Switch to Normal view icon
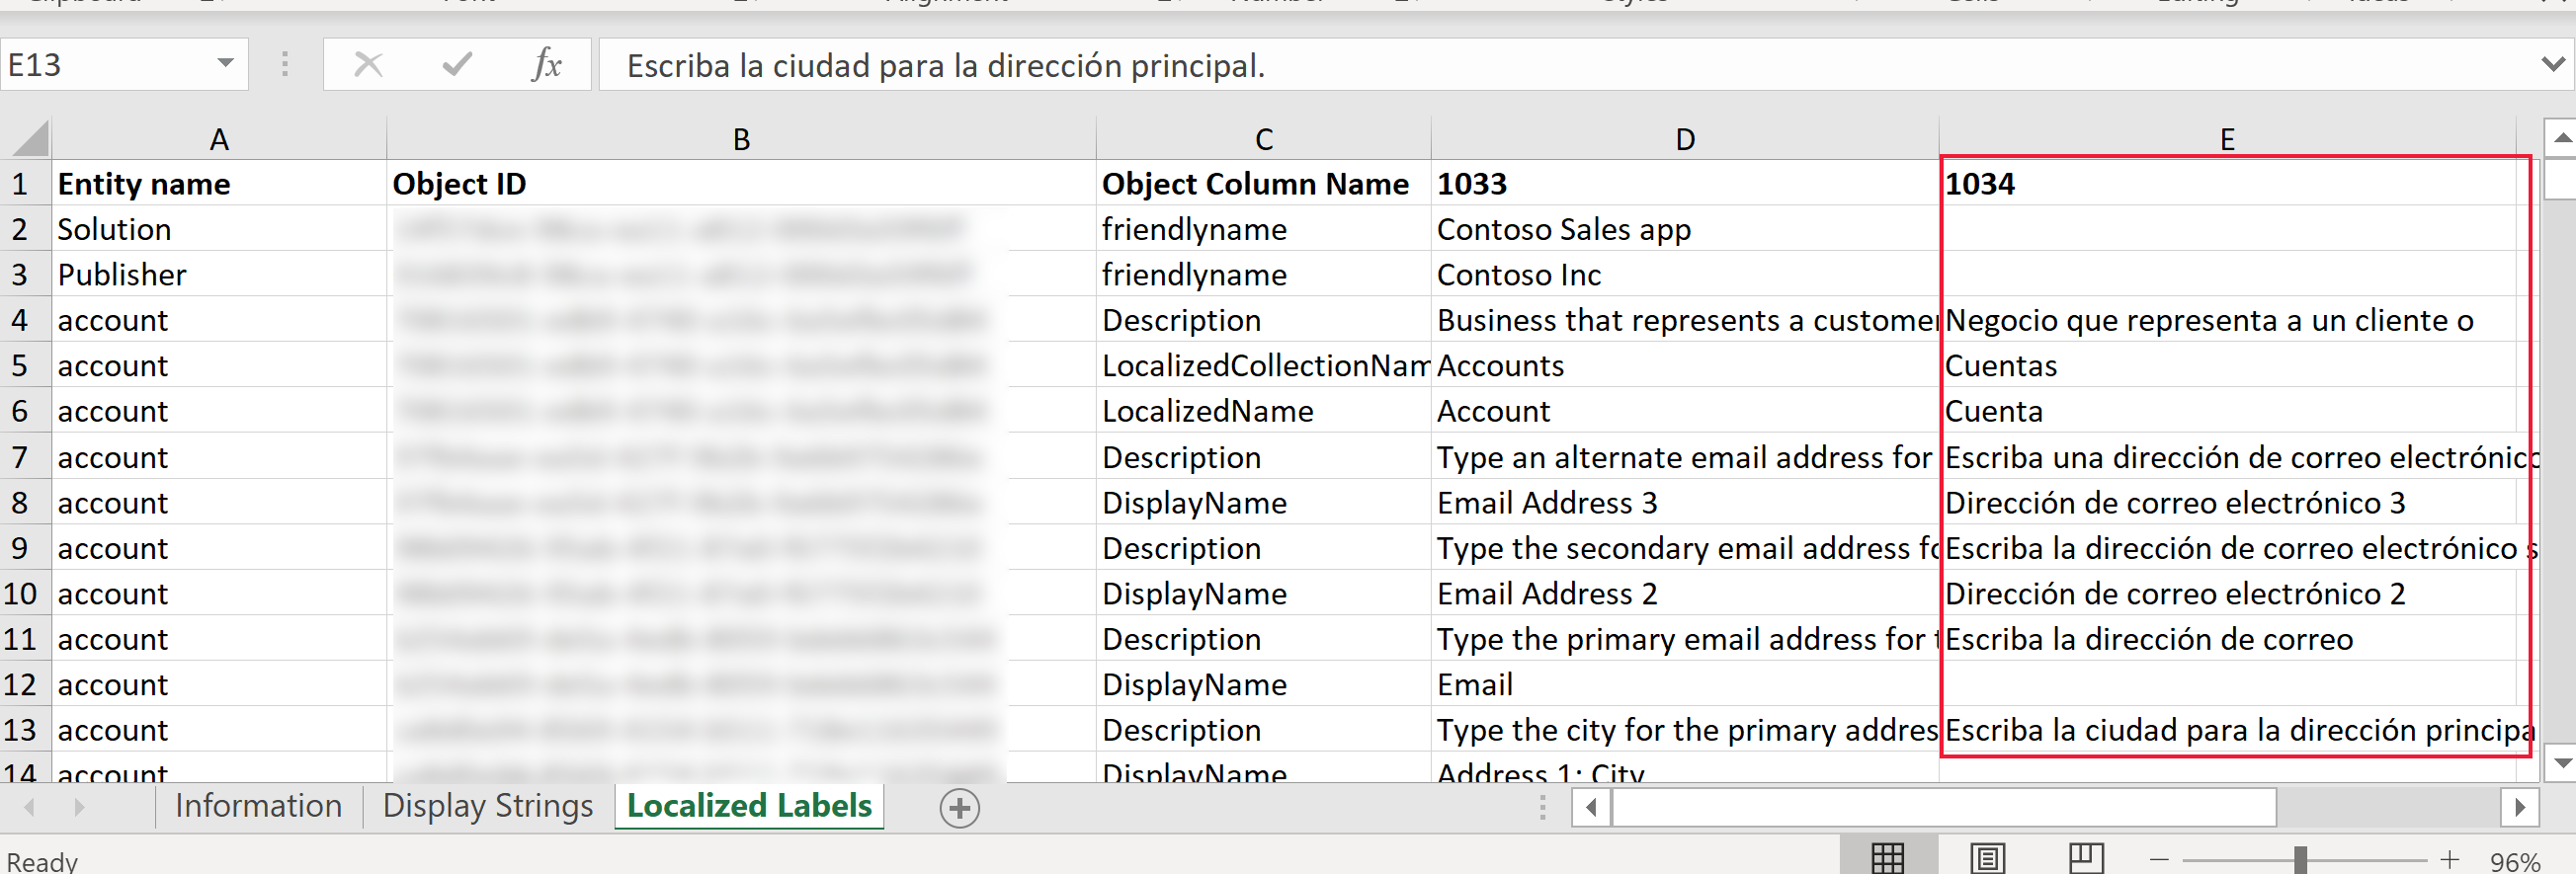The width and height of the screenshot is (2576, 874). [1887, 858]
